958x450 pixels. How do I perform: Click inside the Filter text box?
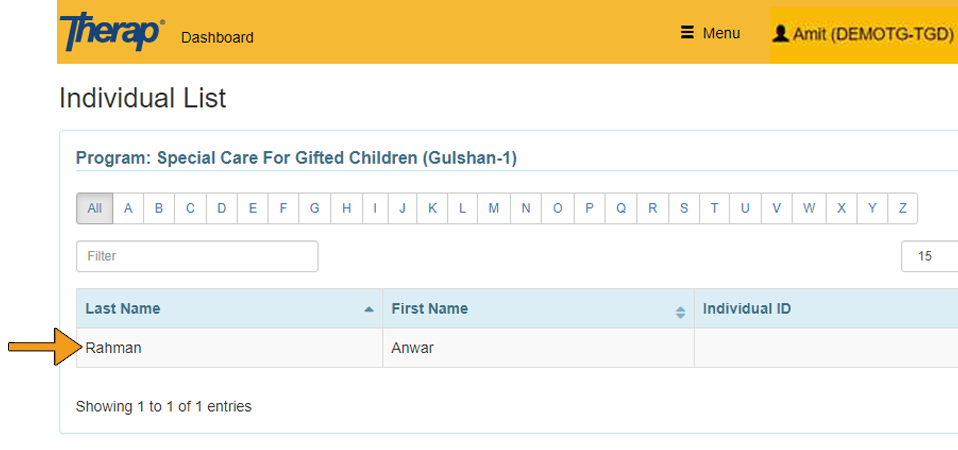(x=197, y=256)
